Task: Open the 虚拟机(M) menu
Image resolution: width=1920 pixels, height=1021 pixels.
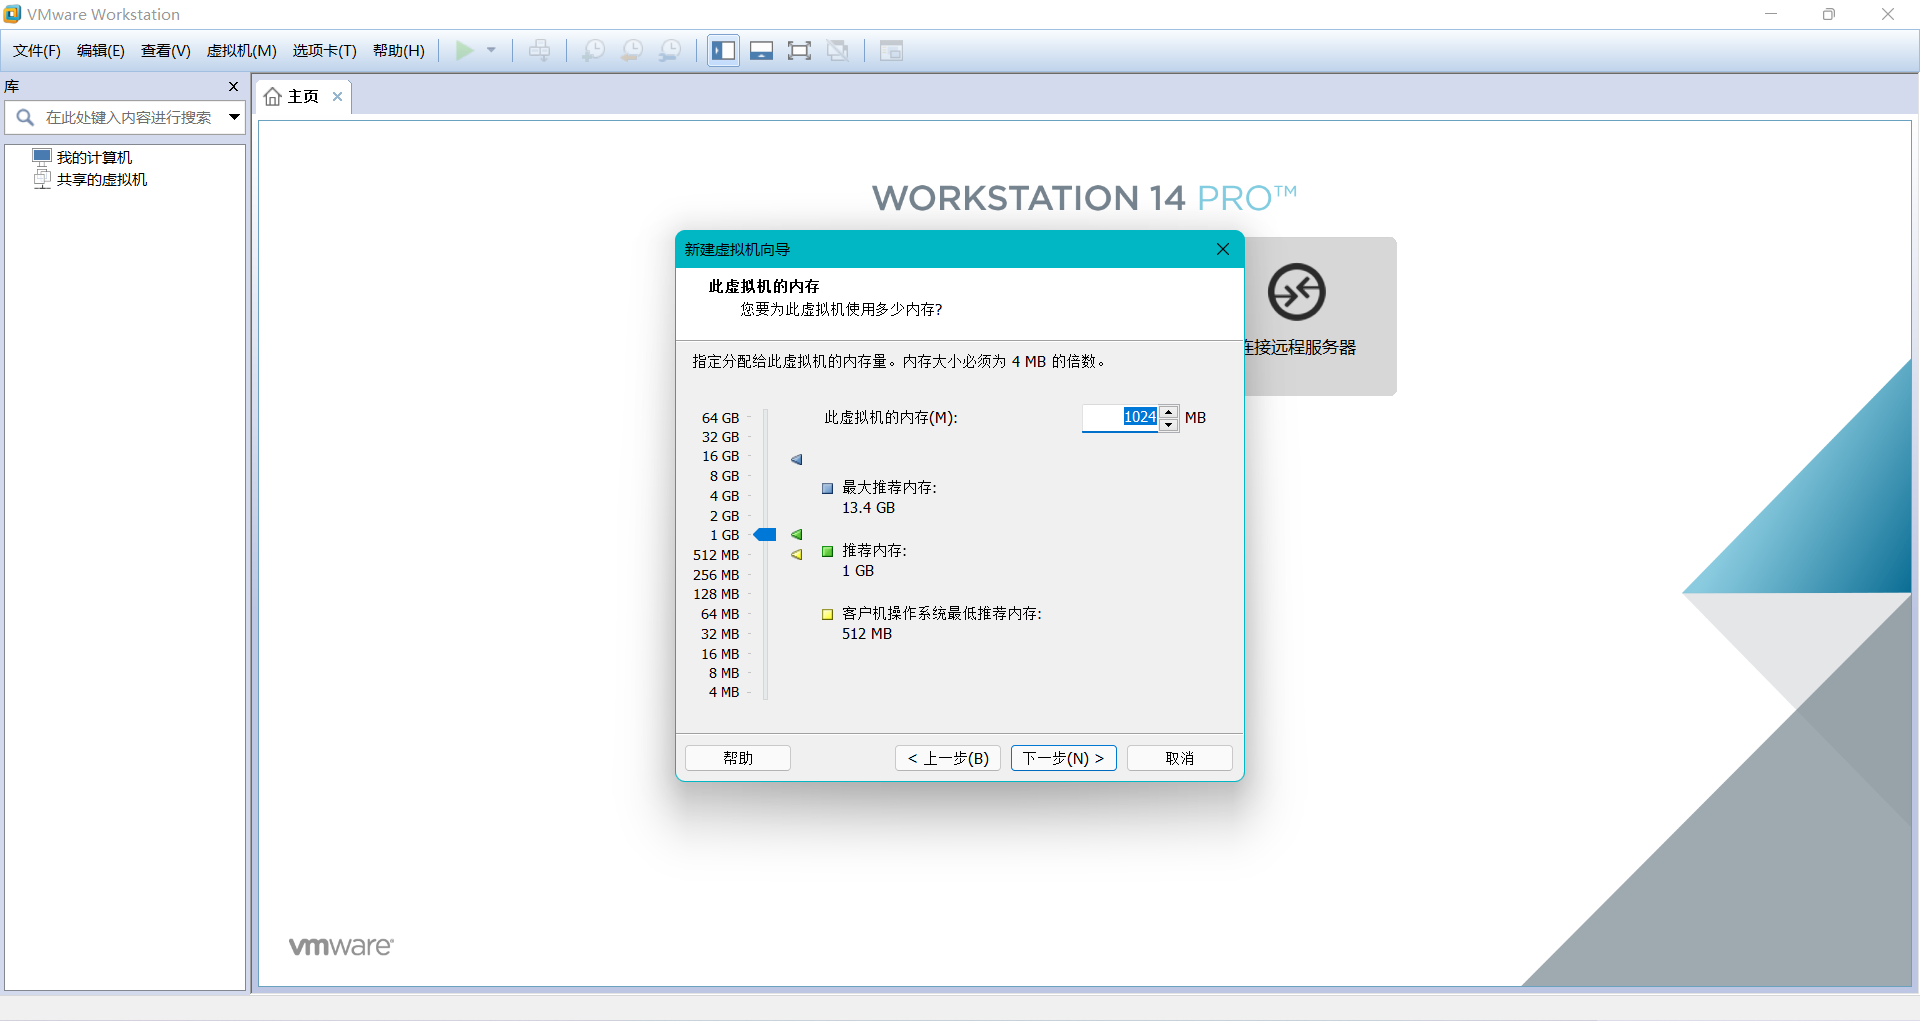Action: point(242,51)
